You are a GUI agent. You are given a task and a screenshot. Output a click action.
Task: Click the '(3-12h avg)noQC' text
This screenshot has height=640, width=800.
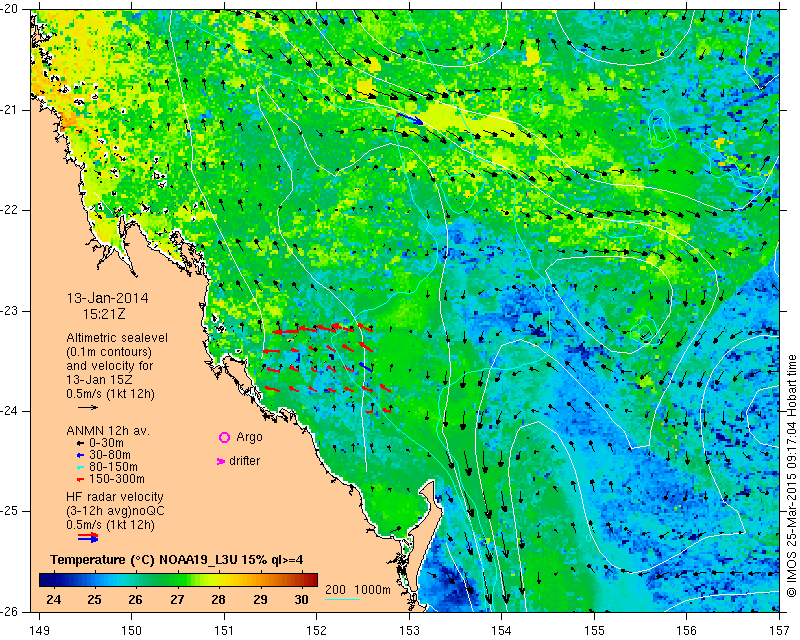tap(115, 510)
